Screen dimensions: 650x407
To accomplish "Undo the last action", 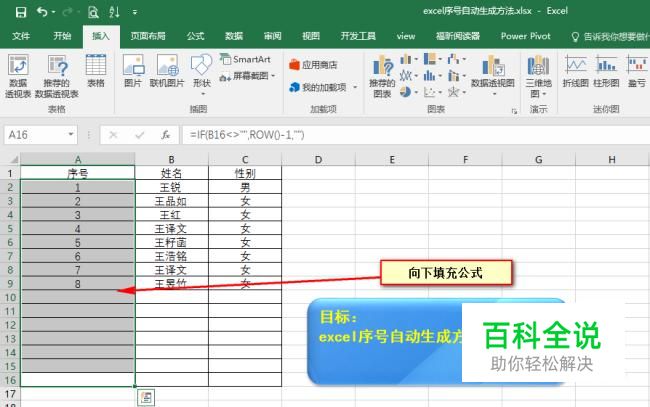I will [42, 12].
